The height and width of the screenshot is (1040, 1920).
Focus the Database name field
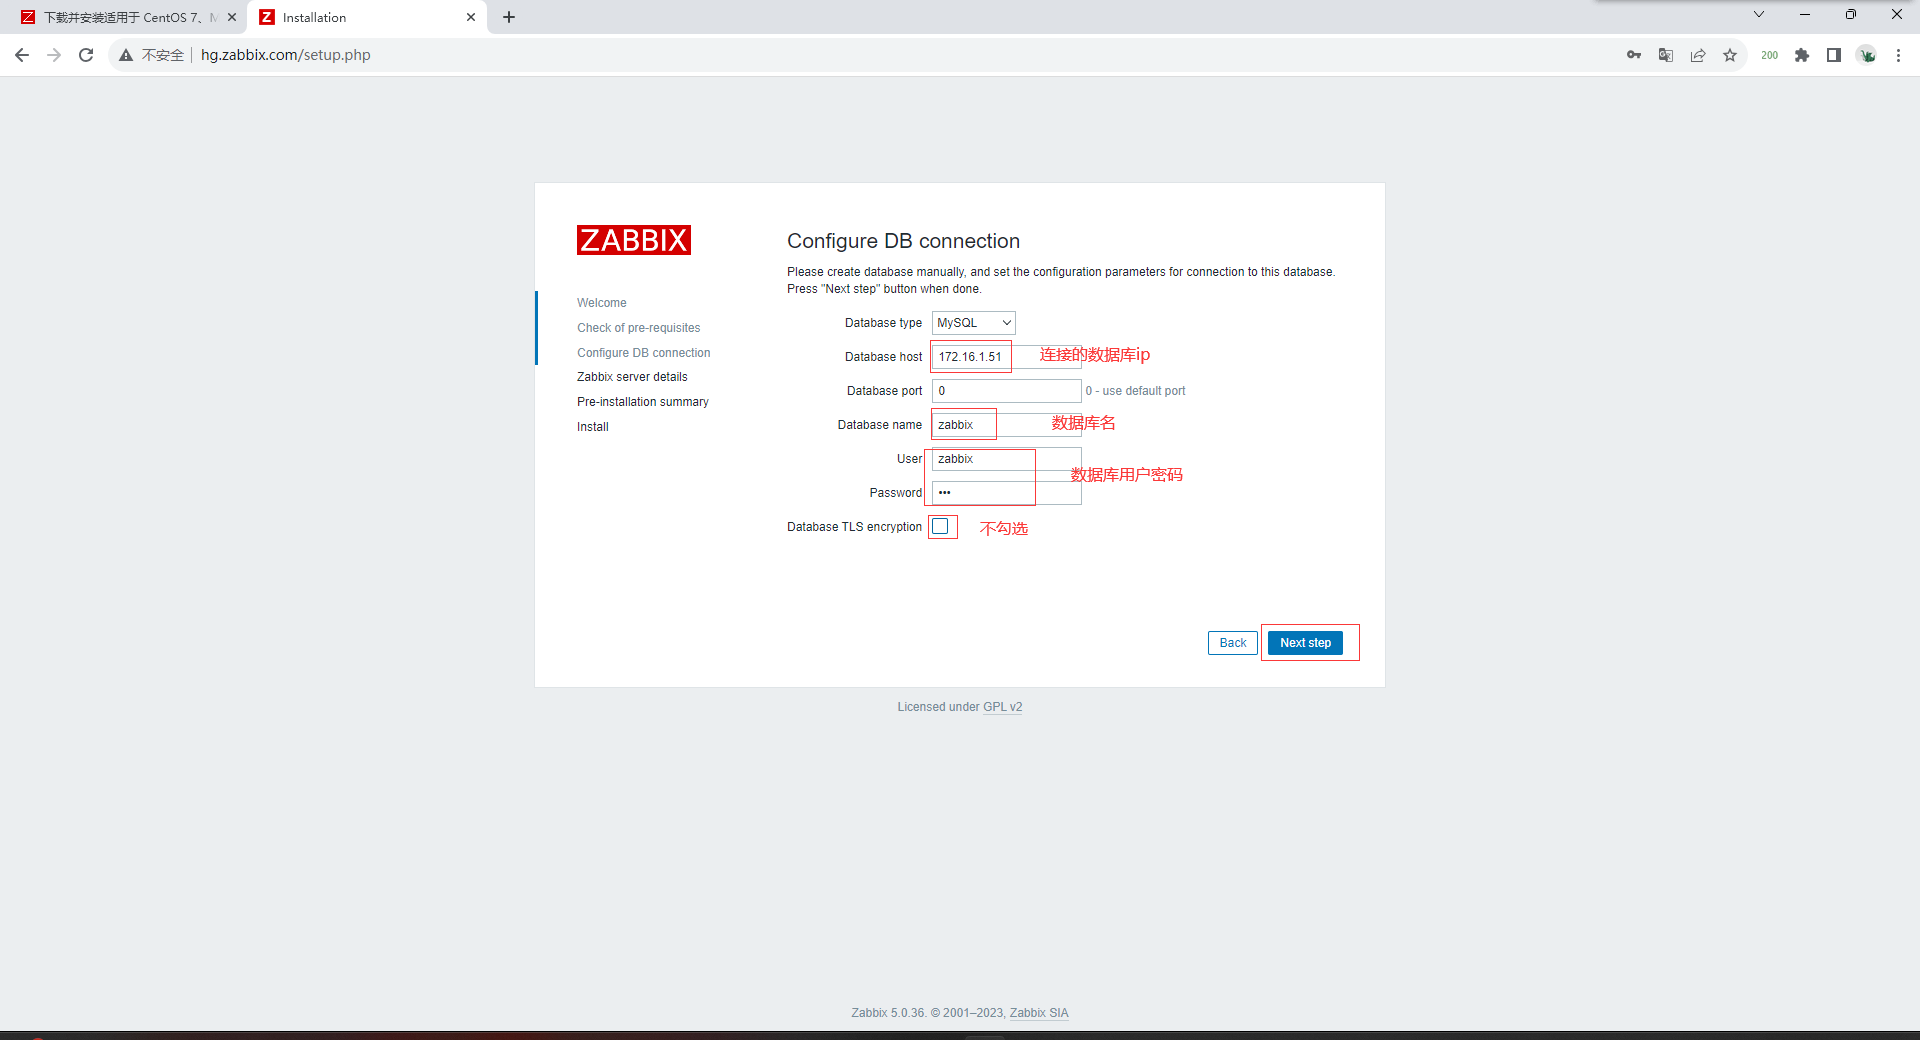coord(1006,425)
